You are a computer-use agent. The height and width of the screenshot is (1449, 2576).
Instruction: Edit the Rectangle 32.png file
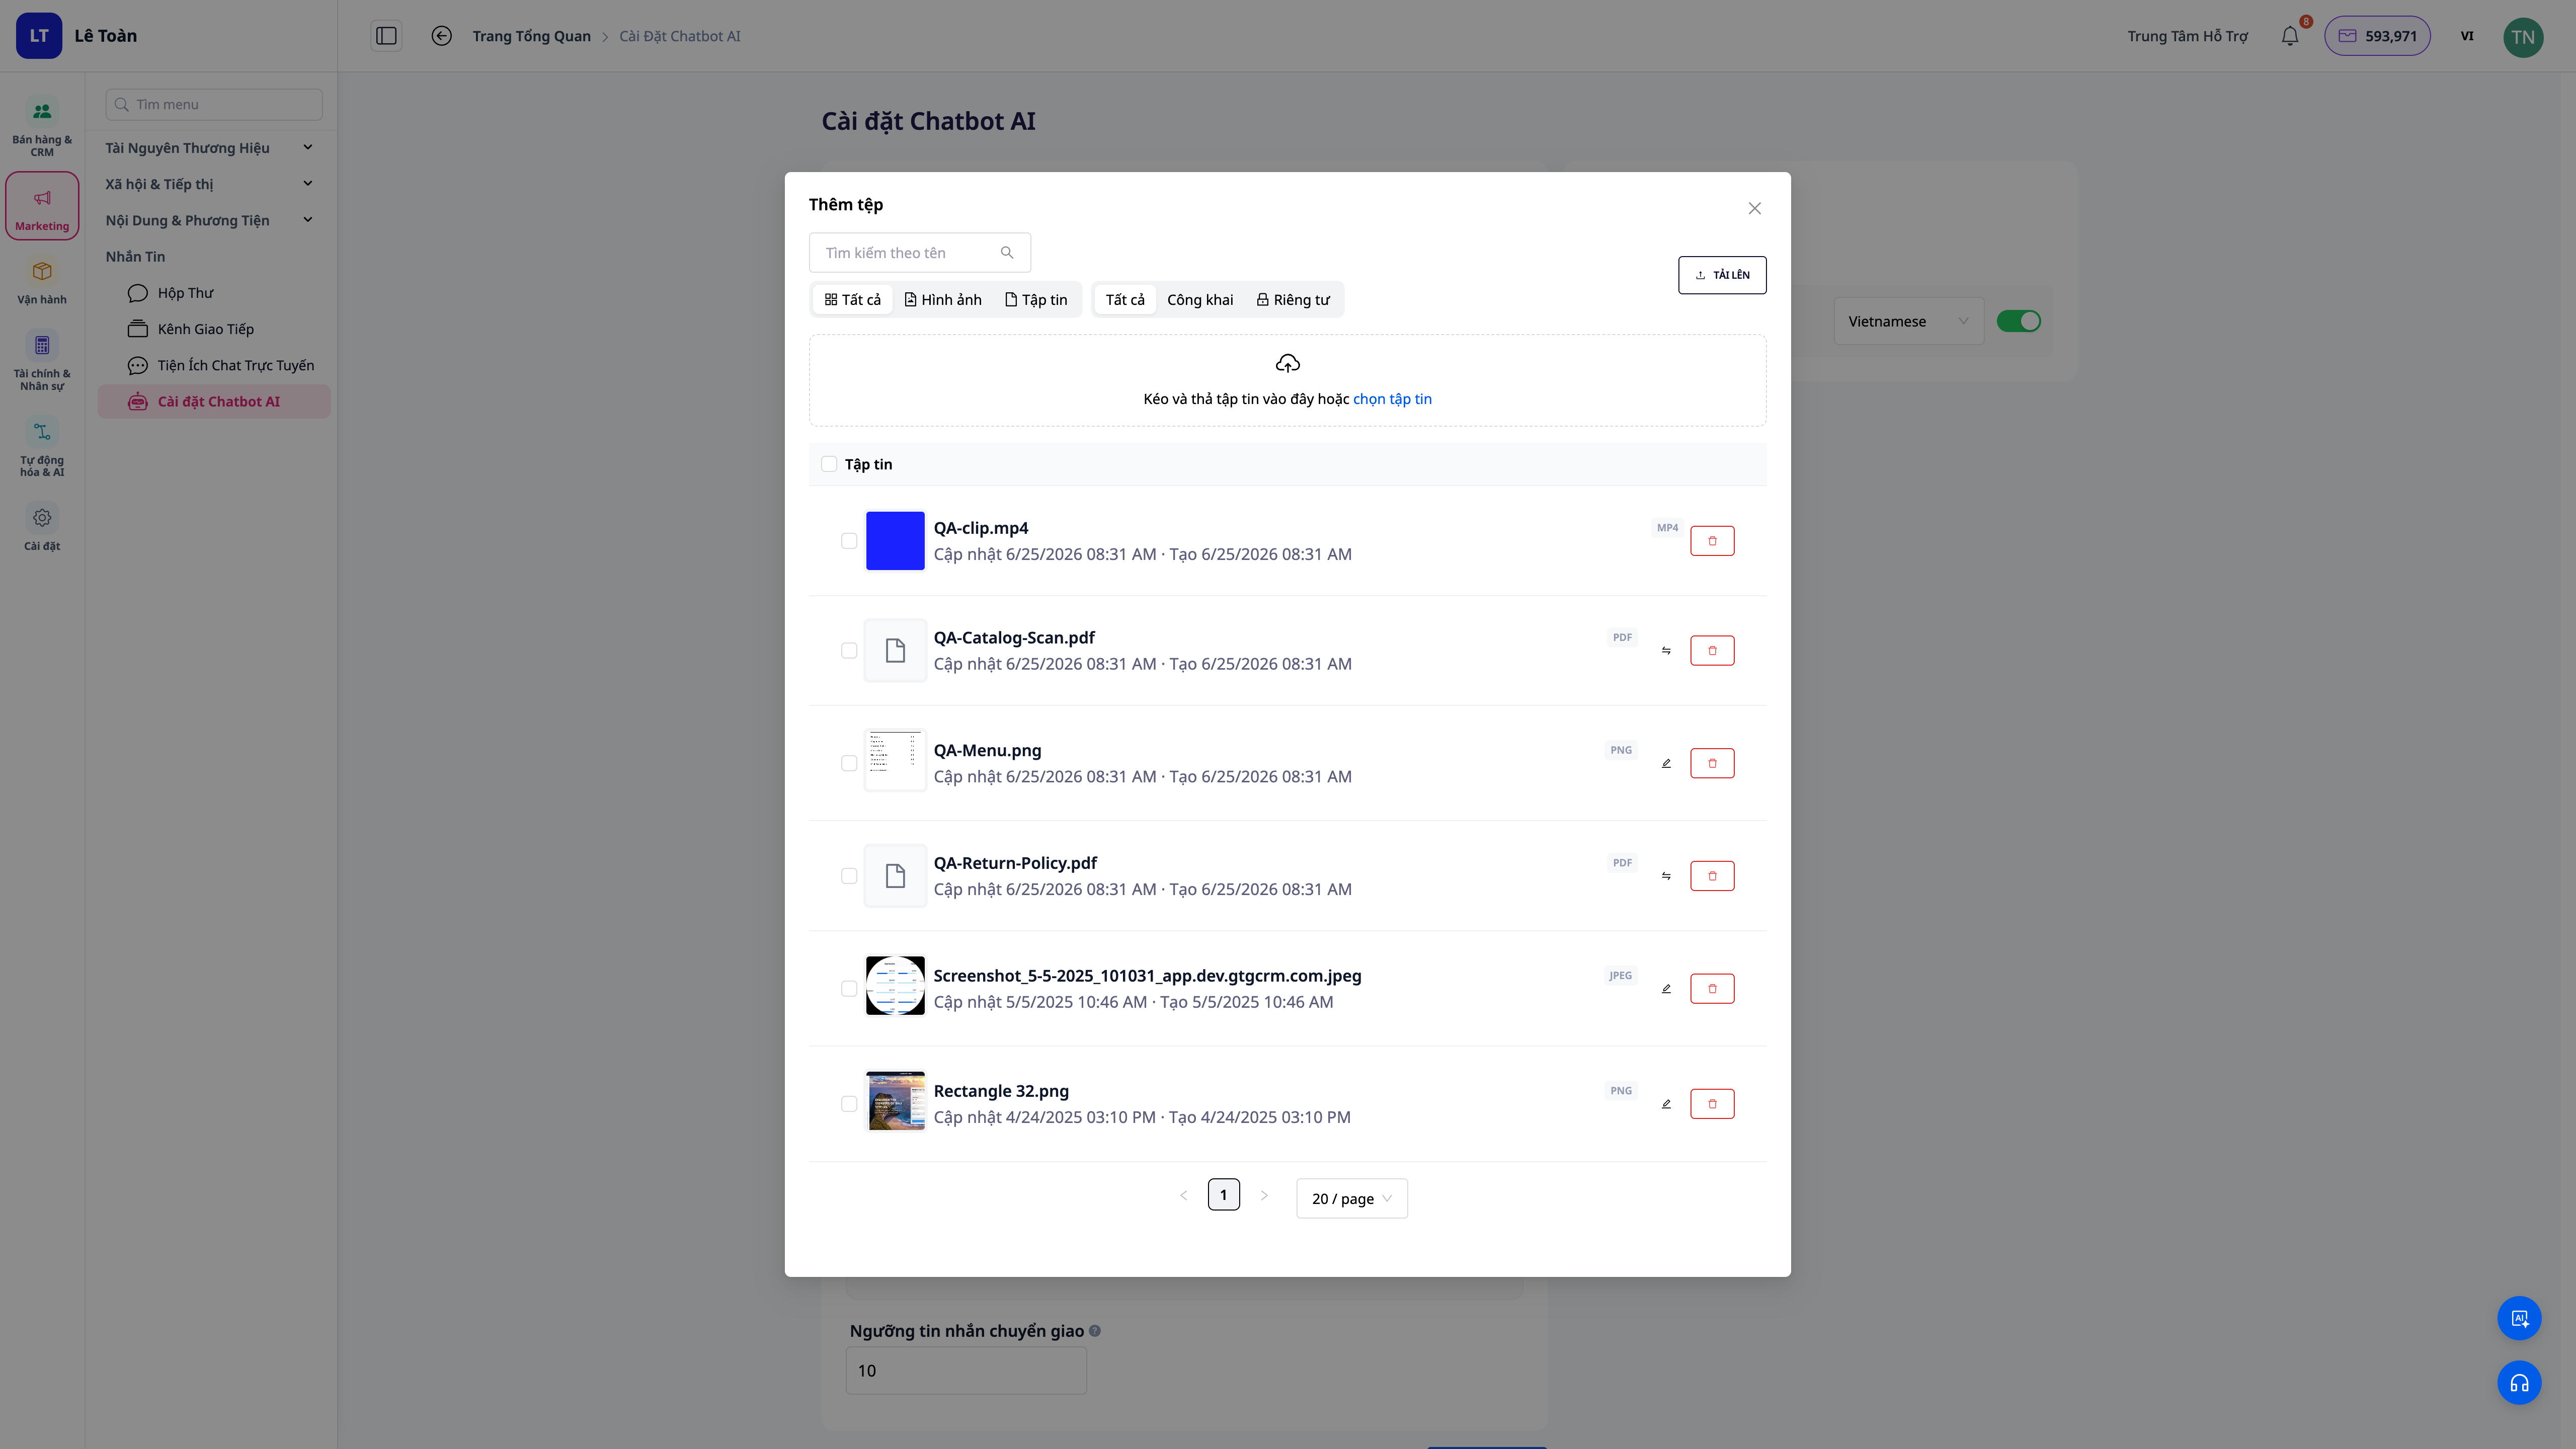(x=1666, y=1104)
